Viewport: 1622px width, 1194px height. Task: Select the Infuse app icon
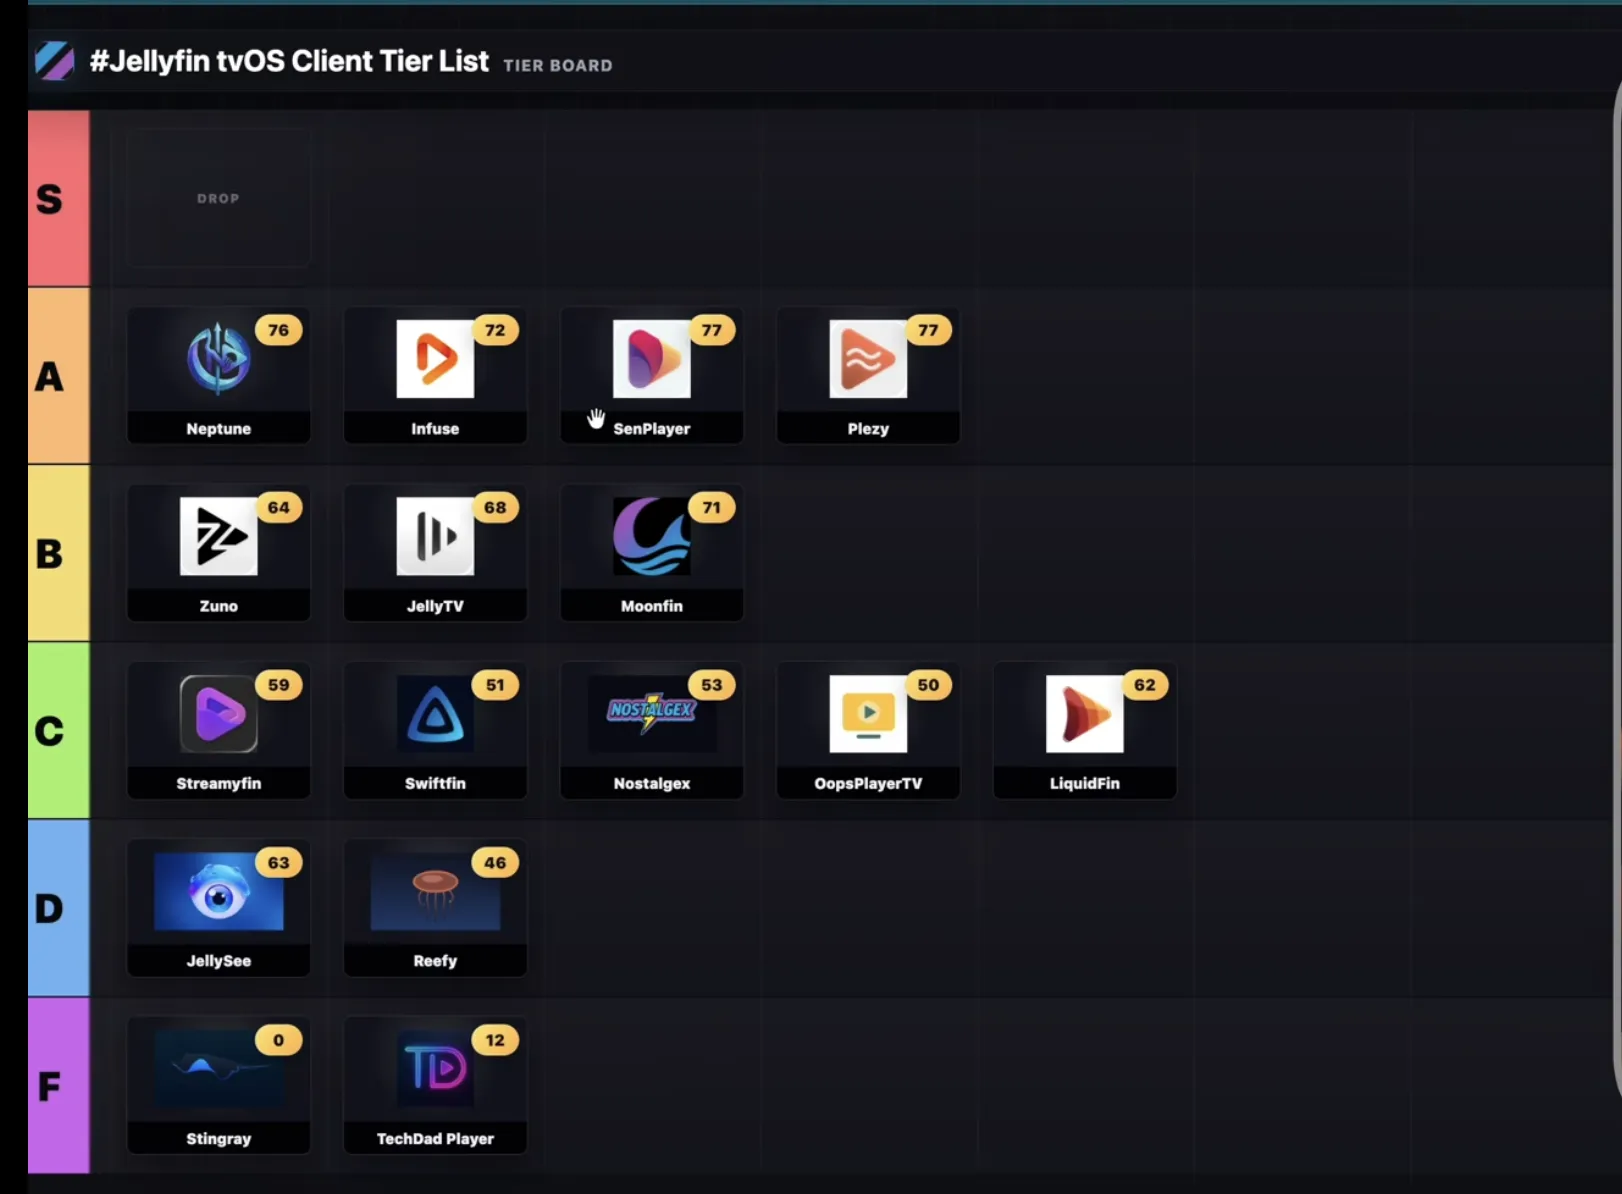tap(435, 359)
